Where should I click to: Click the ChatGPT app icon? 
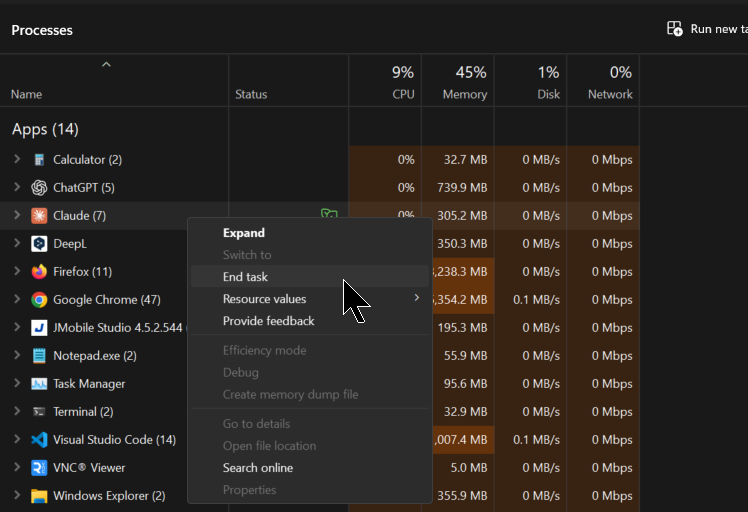(x=39, y=188)
